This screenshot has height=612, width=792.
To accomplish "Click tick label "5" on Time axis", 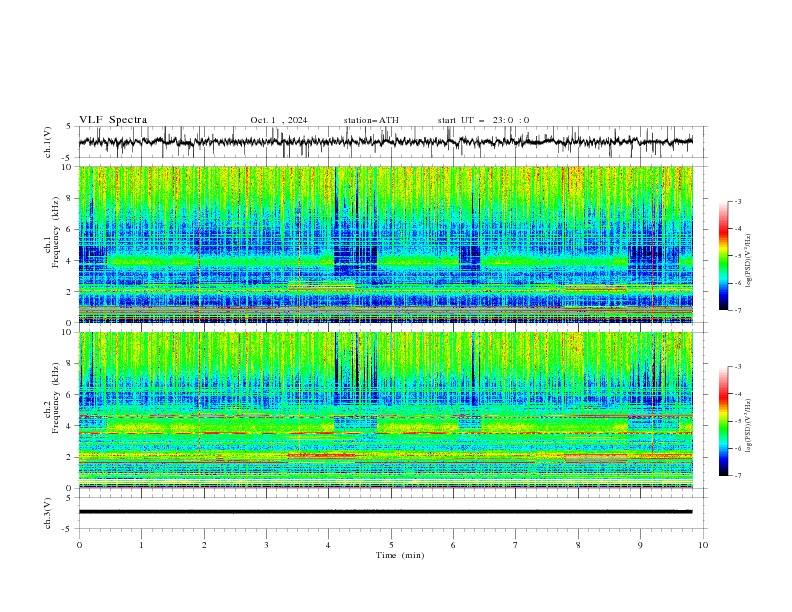I will (x=391, y=545).
